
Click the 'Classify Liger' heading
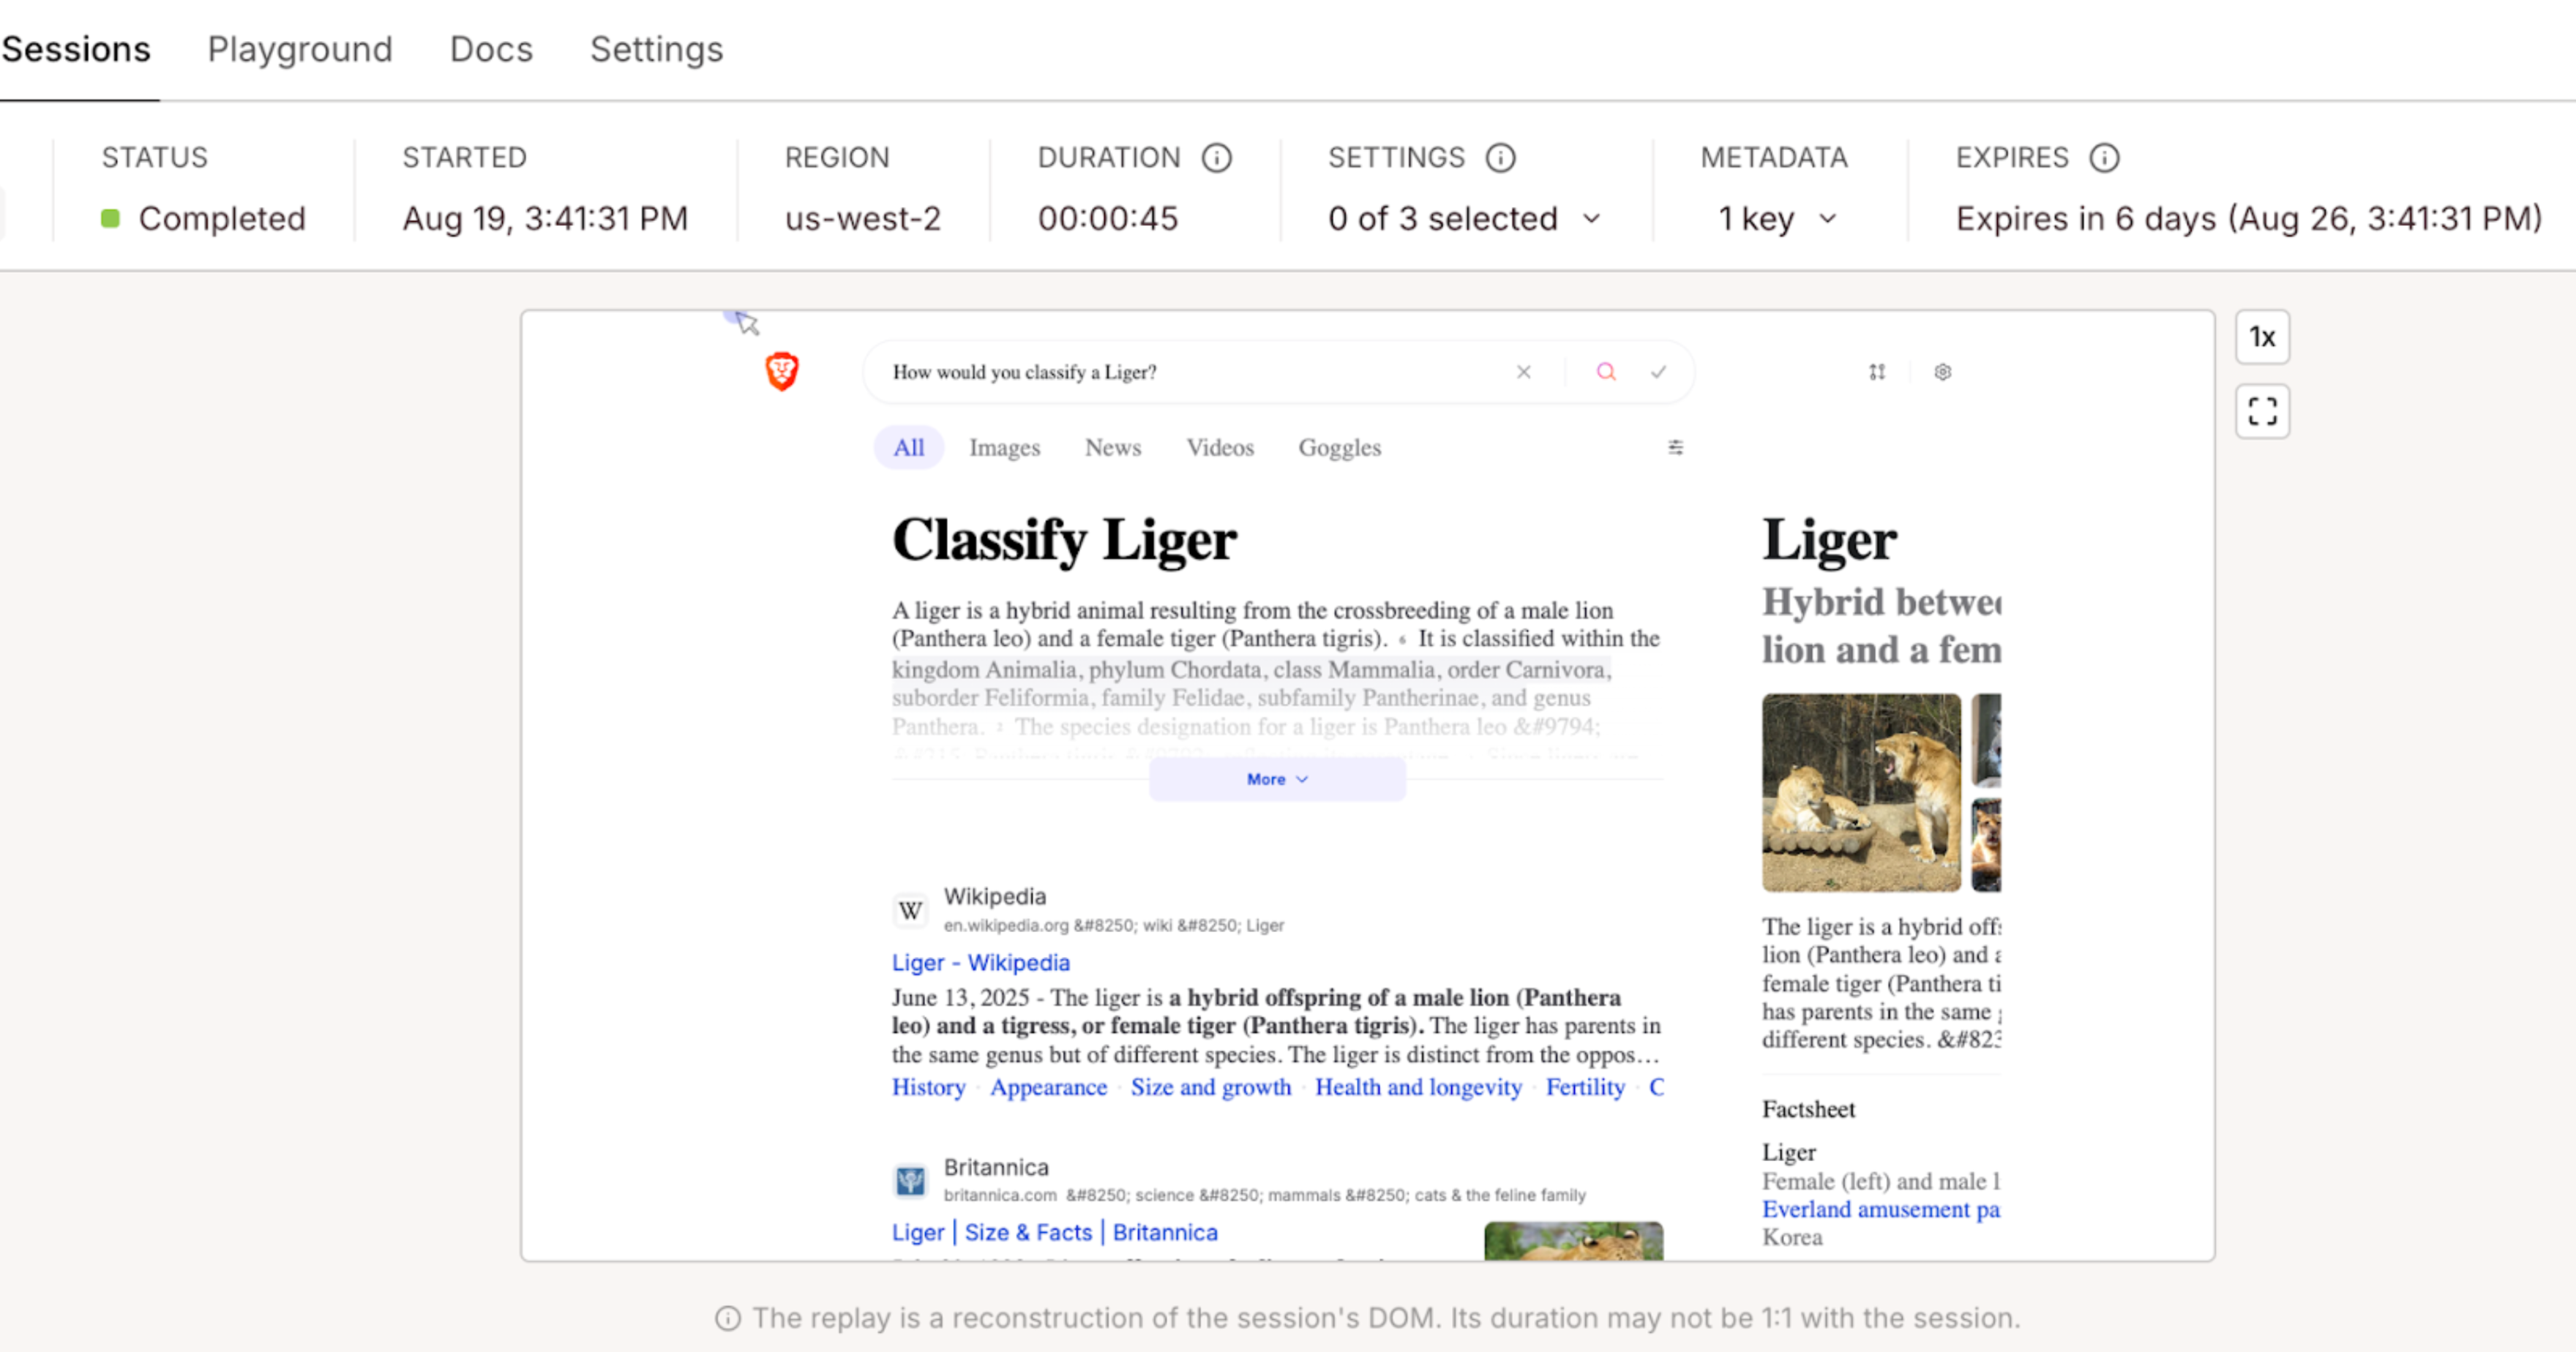(x=1064, y=540)
